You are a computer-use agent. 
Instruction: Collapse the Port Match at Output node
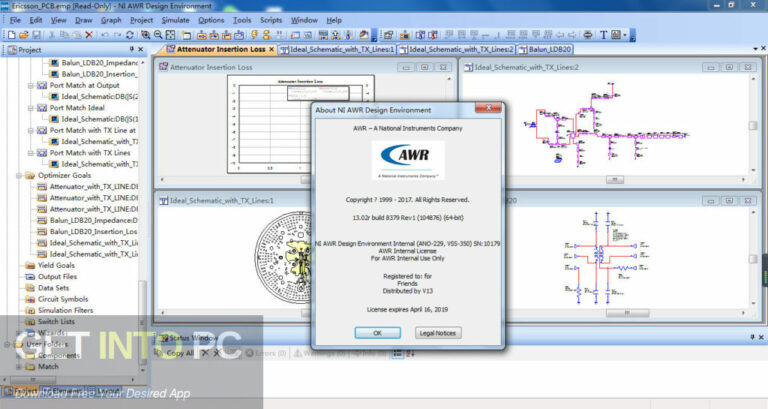point(30,86)
